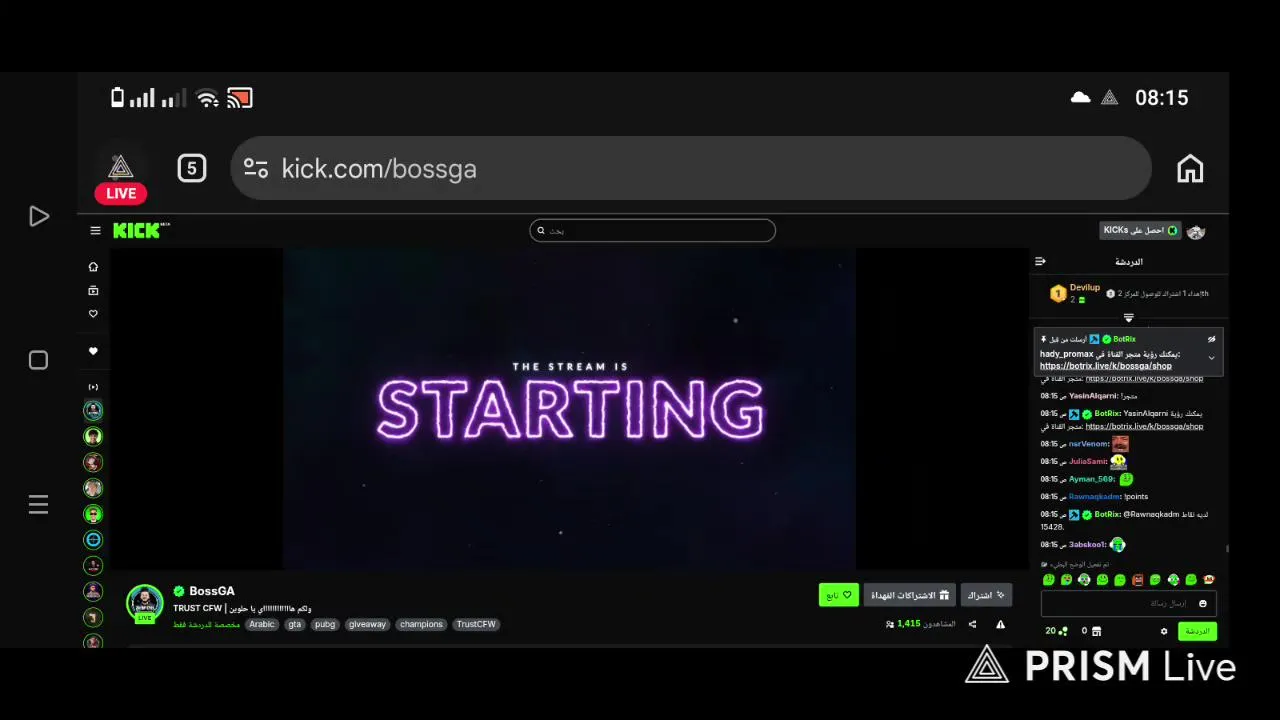
Task: Open the channel points shop icon
Action: point(1096,632)
